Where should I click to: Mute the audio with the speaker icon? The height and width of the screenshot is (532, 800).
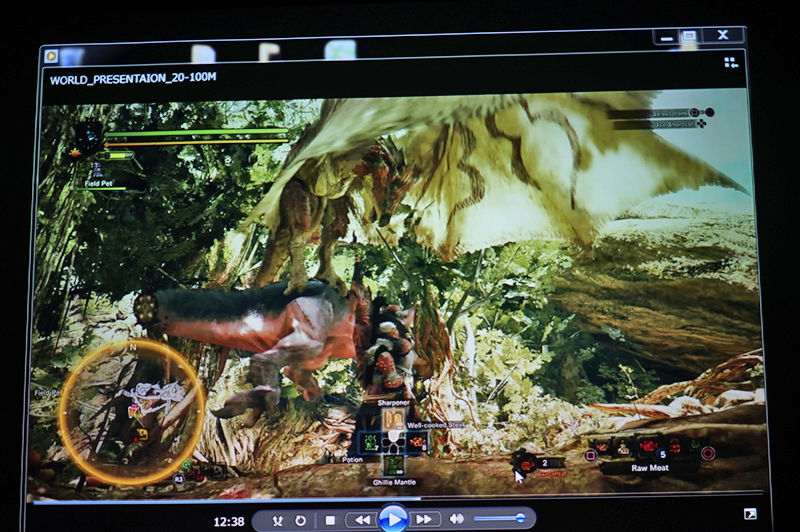coord(457,519)
